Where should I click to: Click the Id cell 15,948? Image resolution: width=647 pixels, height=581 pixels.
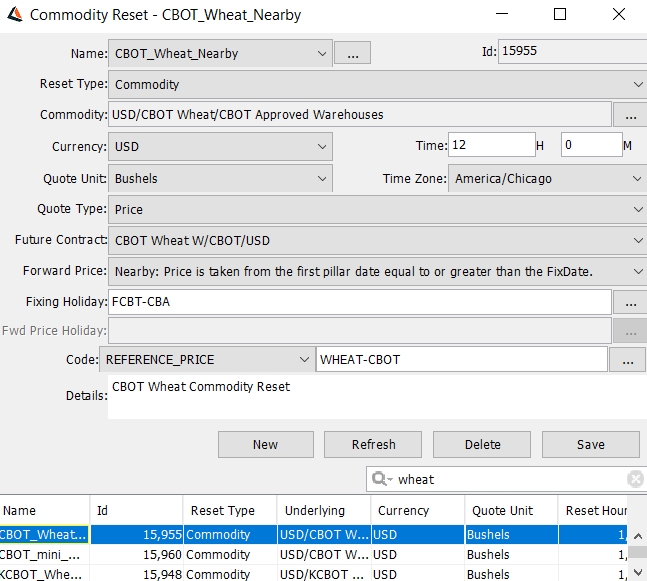(136, 574)
